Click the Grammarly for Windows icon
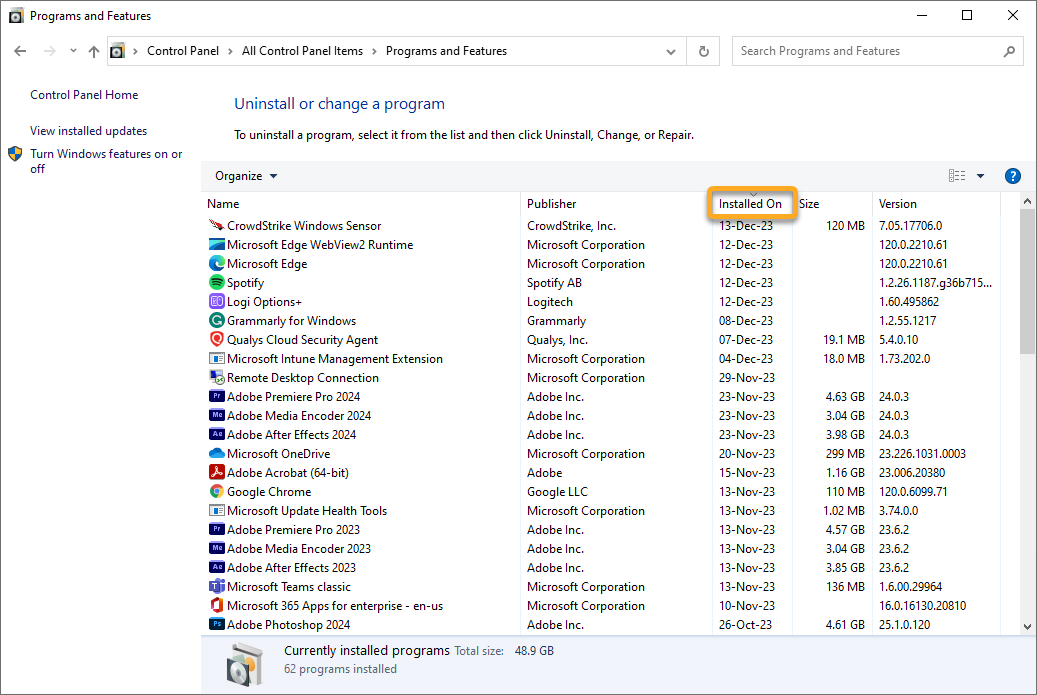1037x695 pixels. coord(217,321)
